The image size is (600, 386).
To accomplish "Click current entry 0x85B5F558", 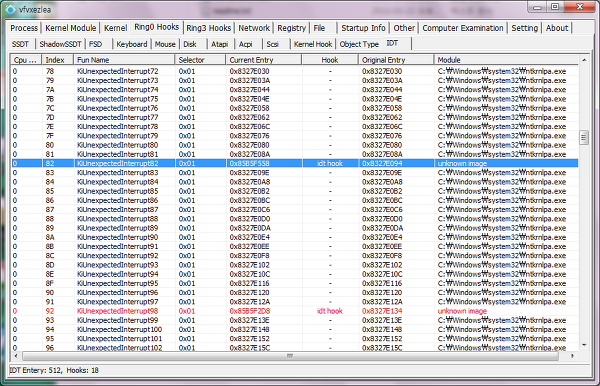I will [x=249, y=163].
